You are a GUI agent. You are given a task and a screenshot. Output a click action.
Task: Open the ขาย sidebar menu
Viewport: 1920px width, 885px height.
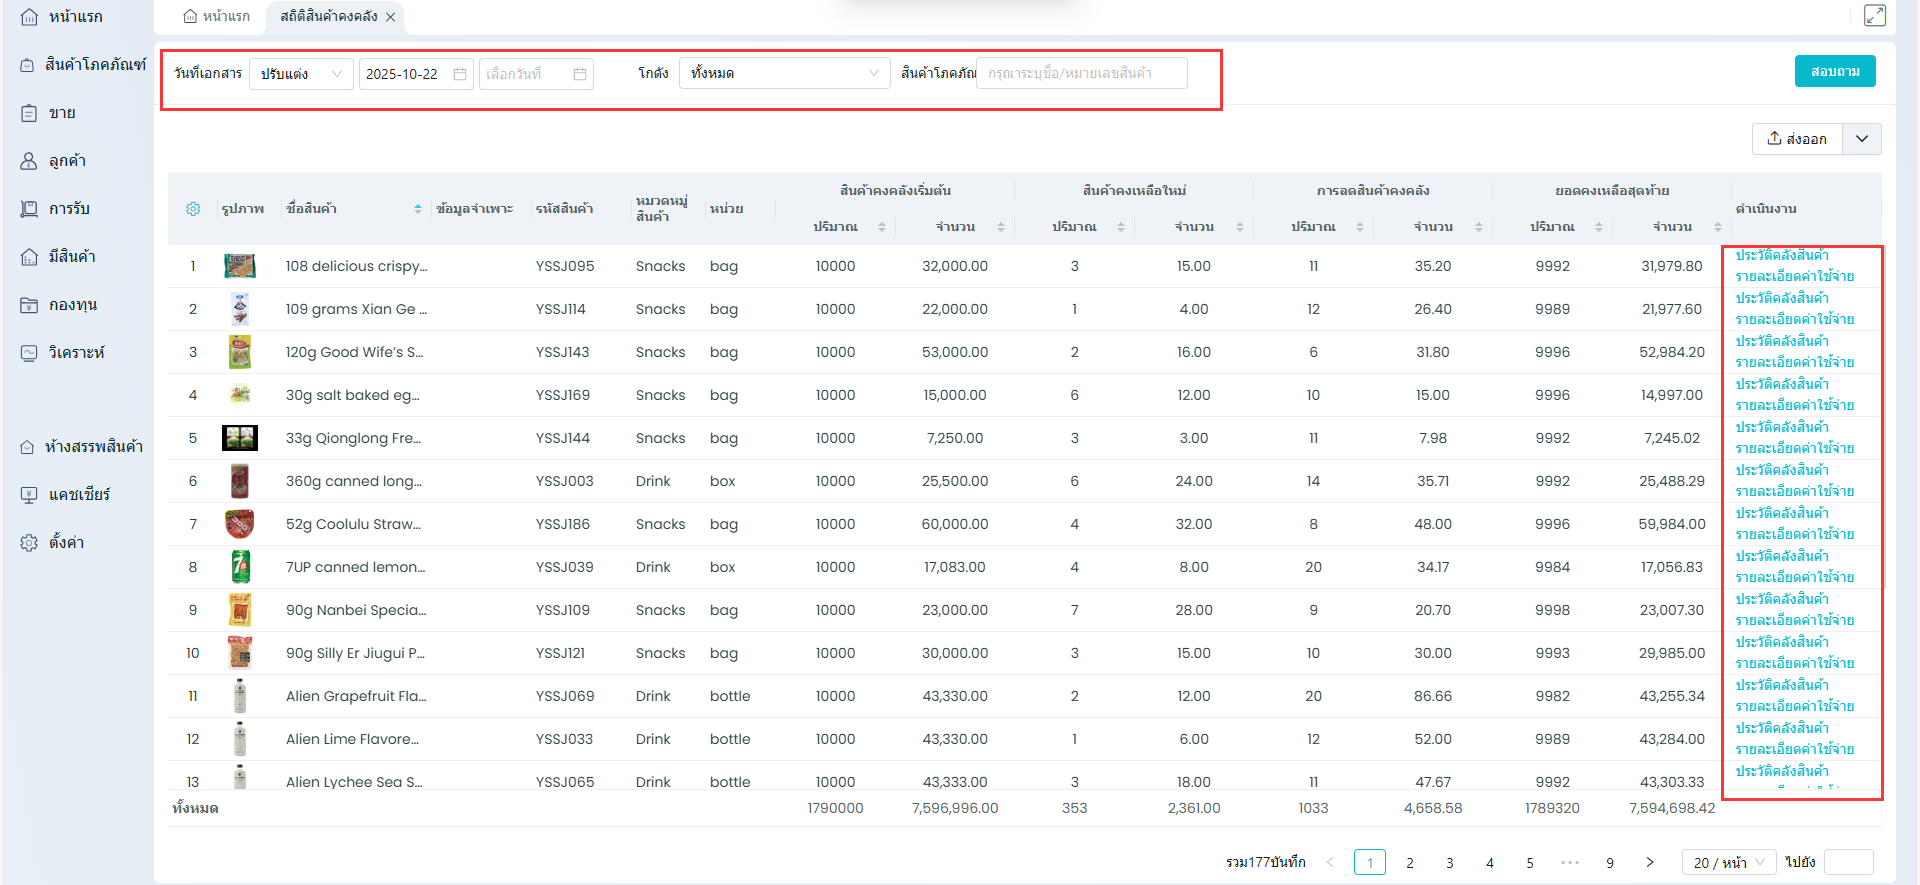[x=62, y=113]
